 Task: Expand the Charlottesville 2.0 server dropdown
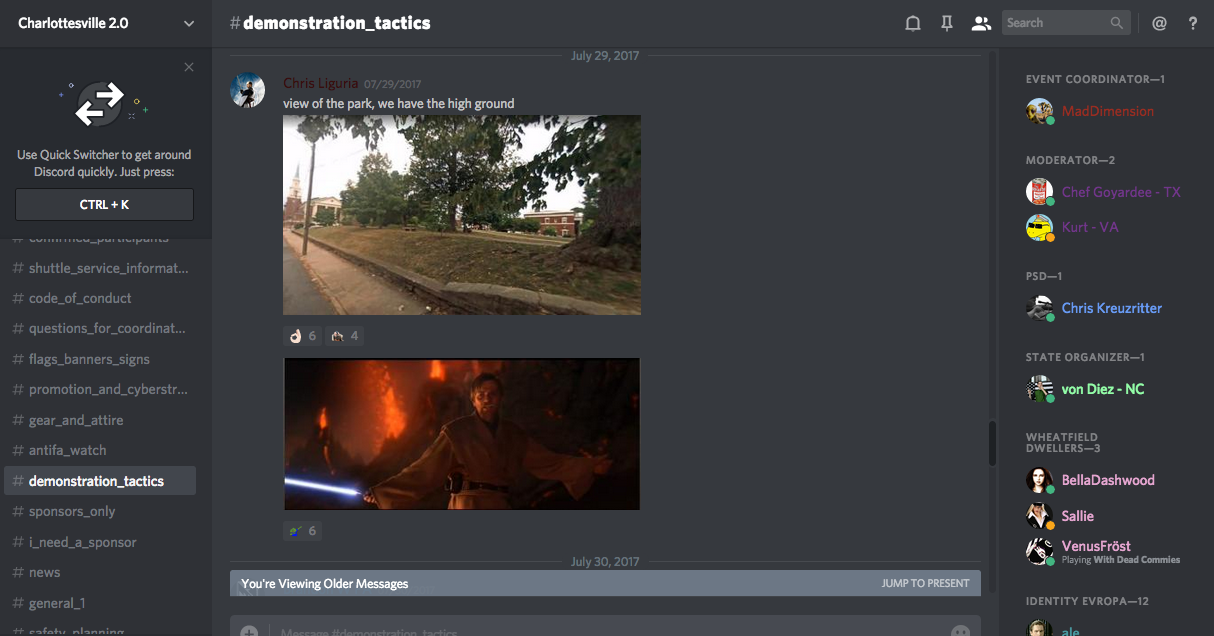[x=189, y=23]
